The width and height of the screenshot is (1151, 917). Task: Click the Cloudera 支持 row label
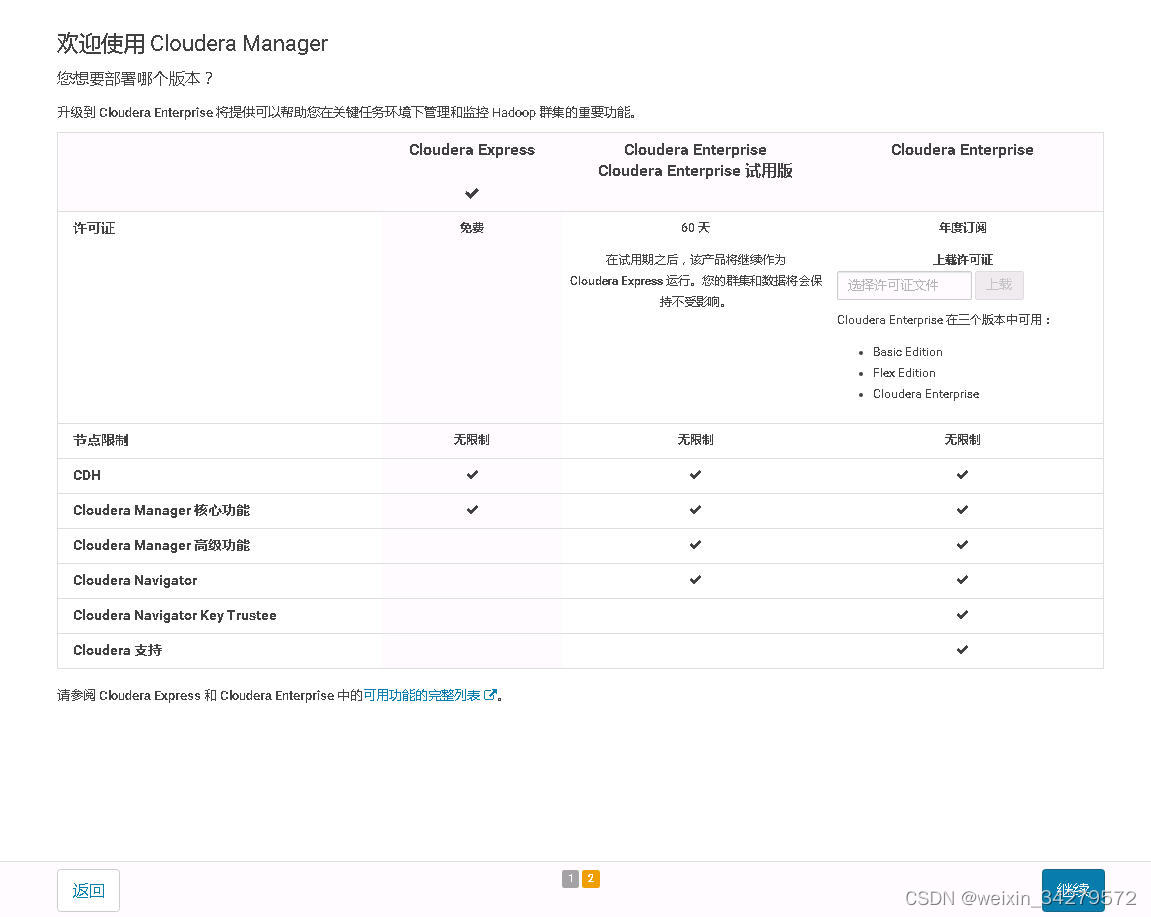pyautogui.click(x=117, y=650)
